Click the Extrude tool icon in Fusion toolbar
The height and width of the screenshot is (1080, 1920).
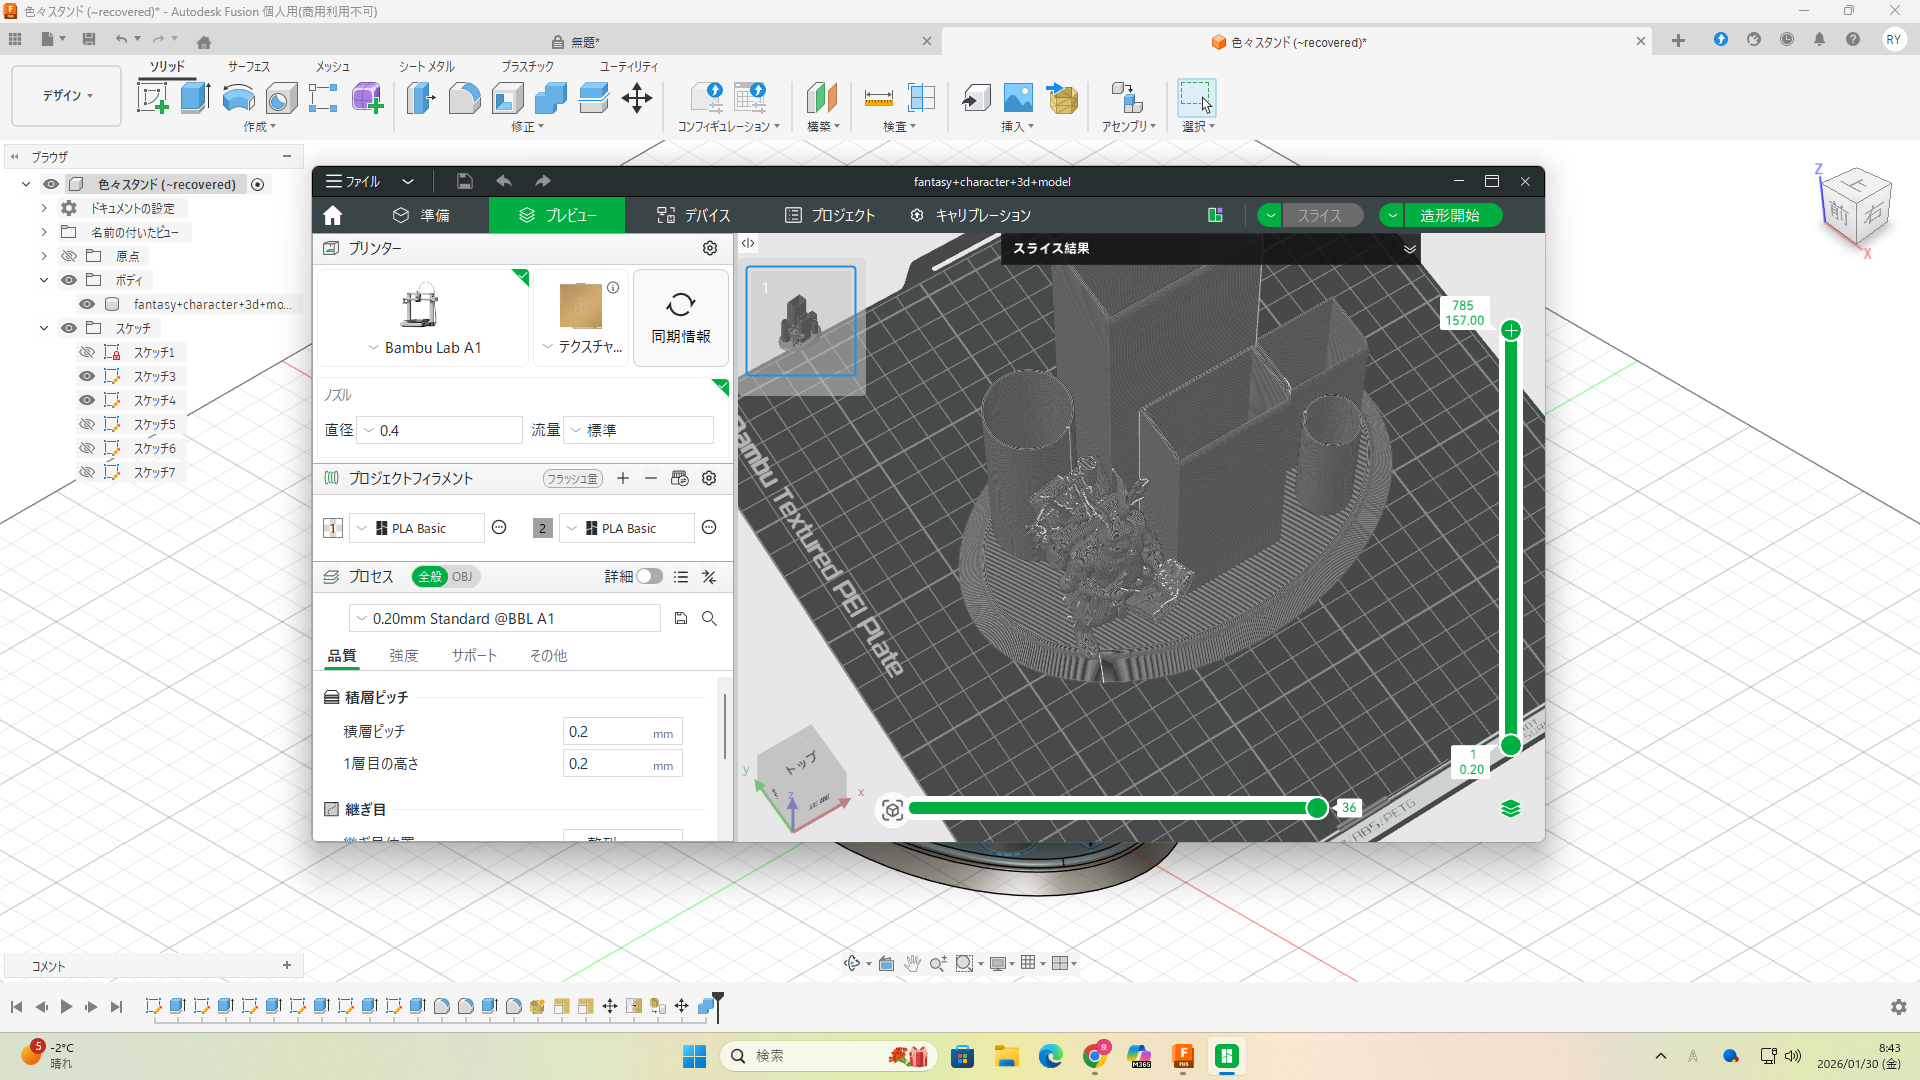click(195, 97)
